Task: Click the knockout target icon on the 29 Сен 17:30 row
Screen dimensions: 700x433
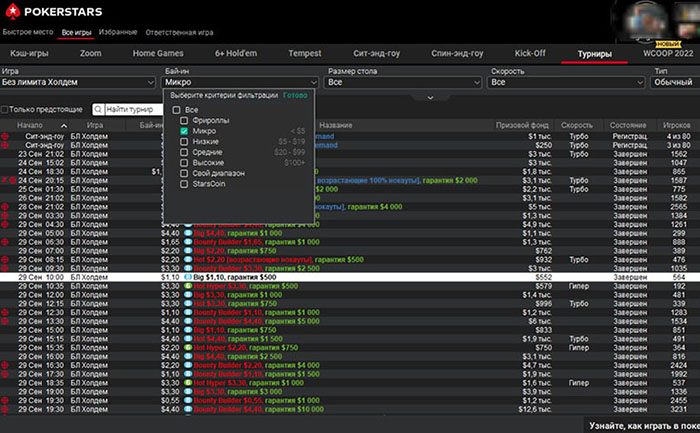Action: [x=5, y=374]
